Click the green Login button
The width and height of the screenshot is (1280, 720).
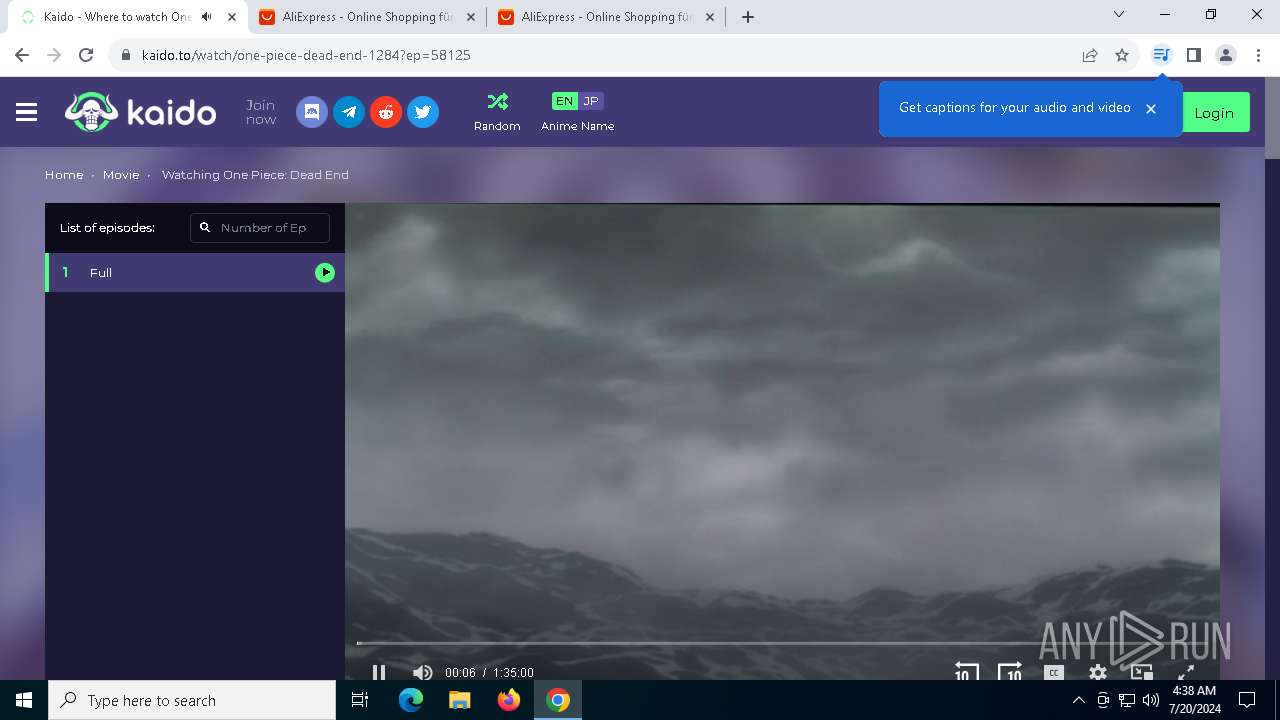pyautogui.click(x=1214, y=113)
